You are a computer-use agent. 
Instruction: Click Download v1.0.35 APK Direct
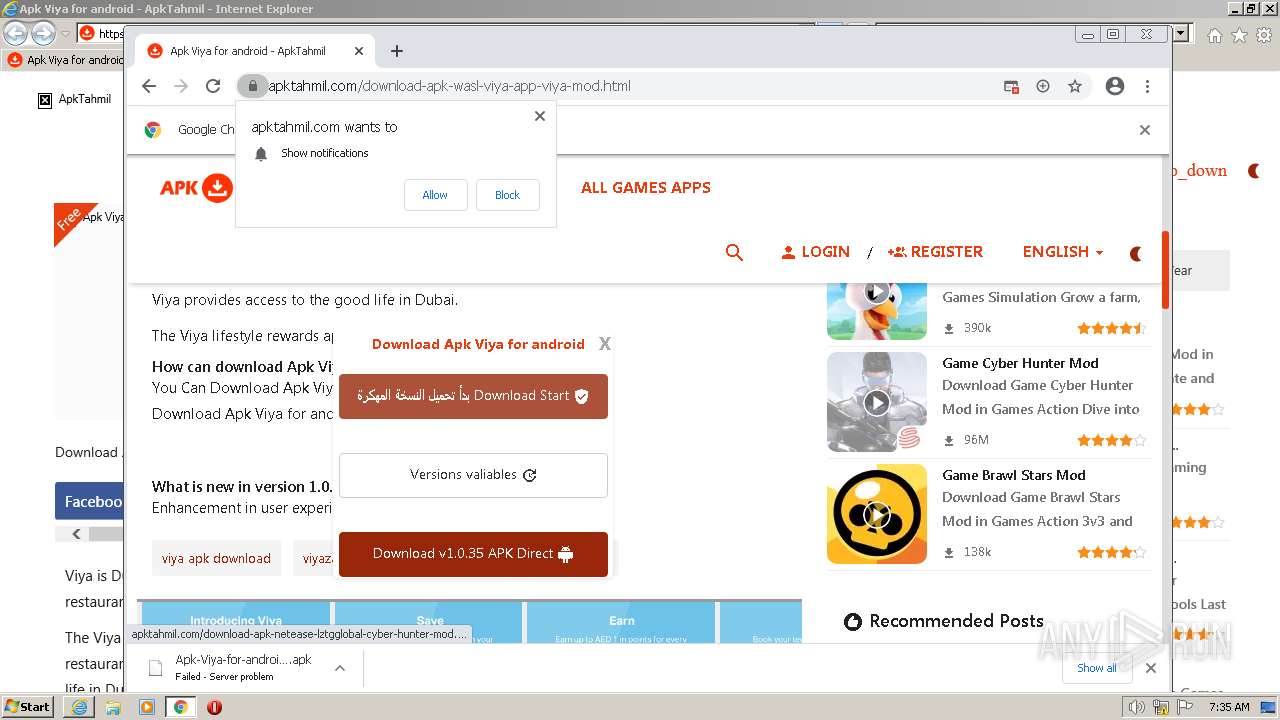[473, 554]
